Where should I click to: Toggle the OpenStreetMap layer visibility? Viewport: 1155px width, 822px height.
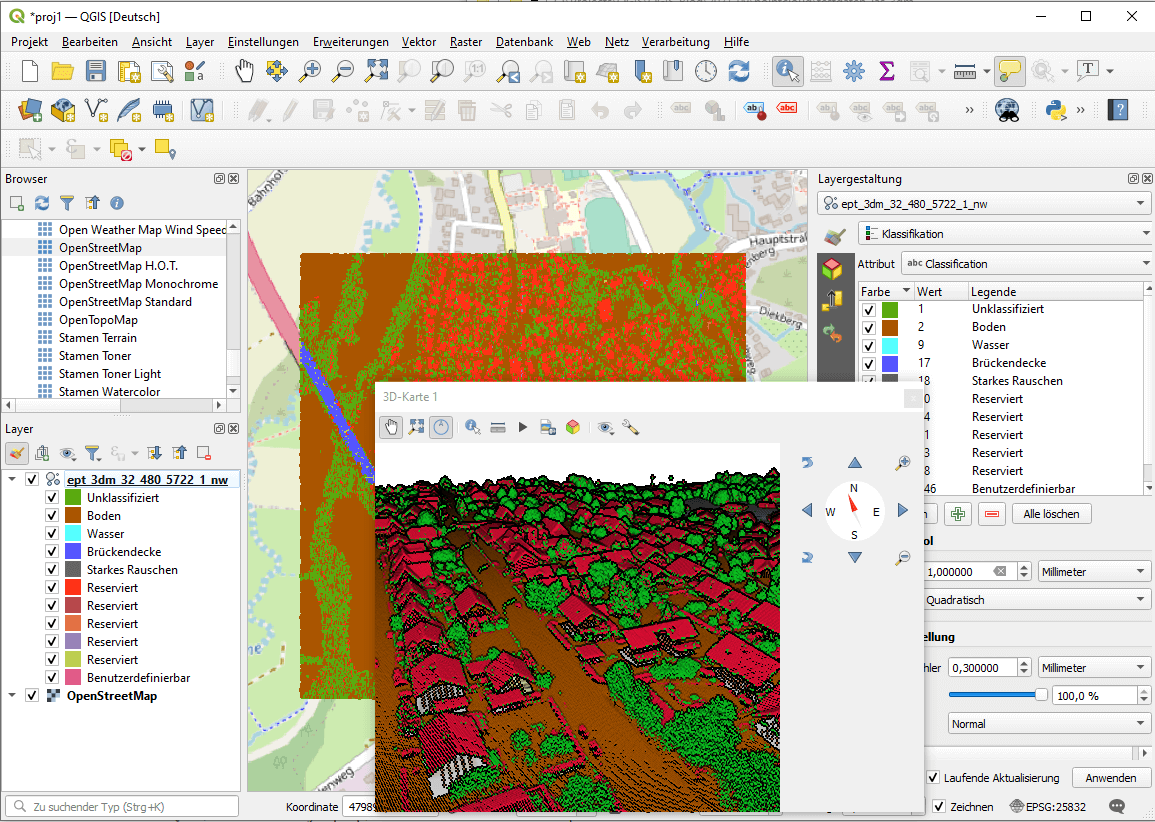pyautogui.click(x=32, y=696)
